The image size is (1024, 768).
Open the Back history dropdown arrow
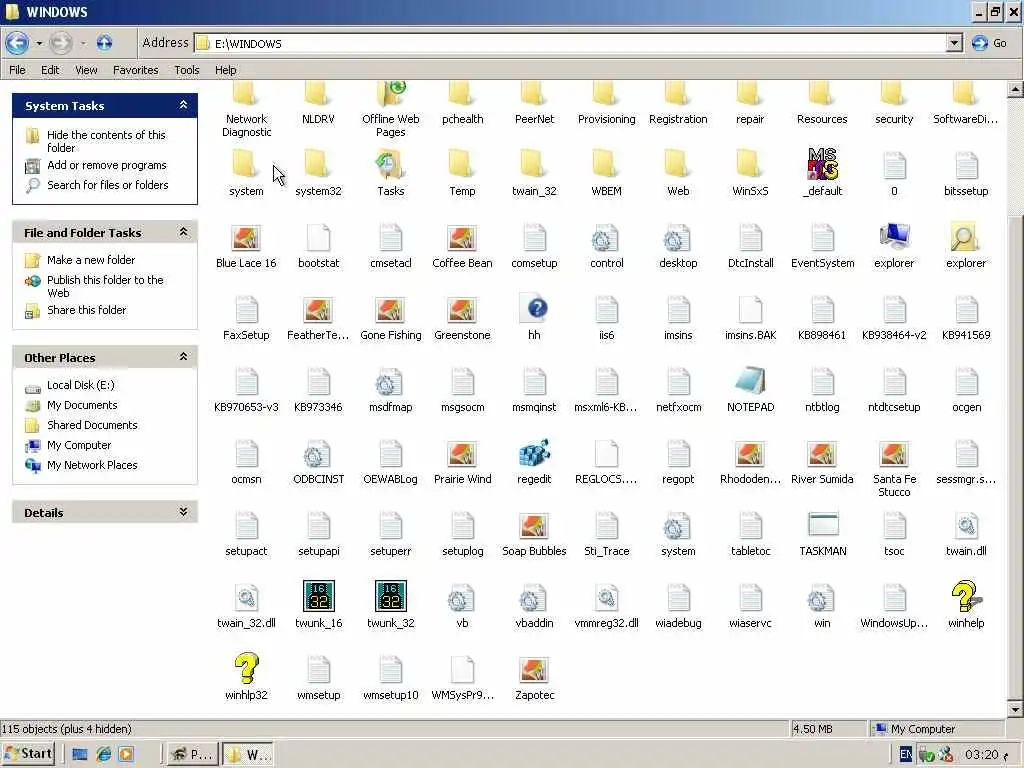point(39,44)
